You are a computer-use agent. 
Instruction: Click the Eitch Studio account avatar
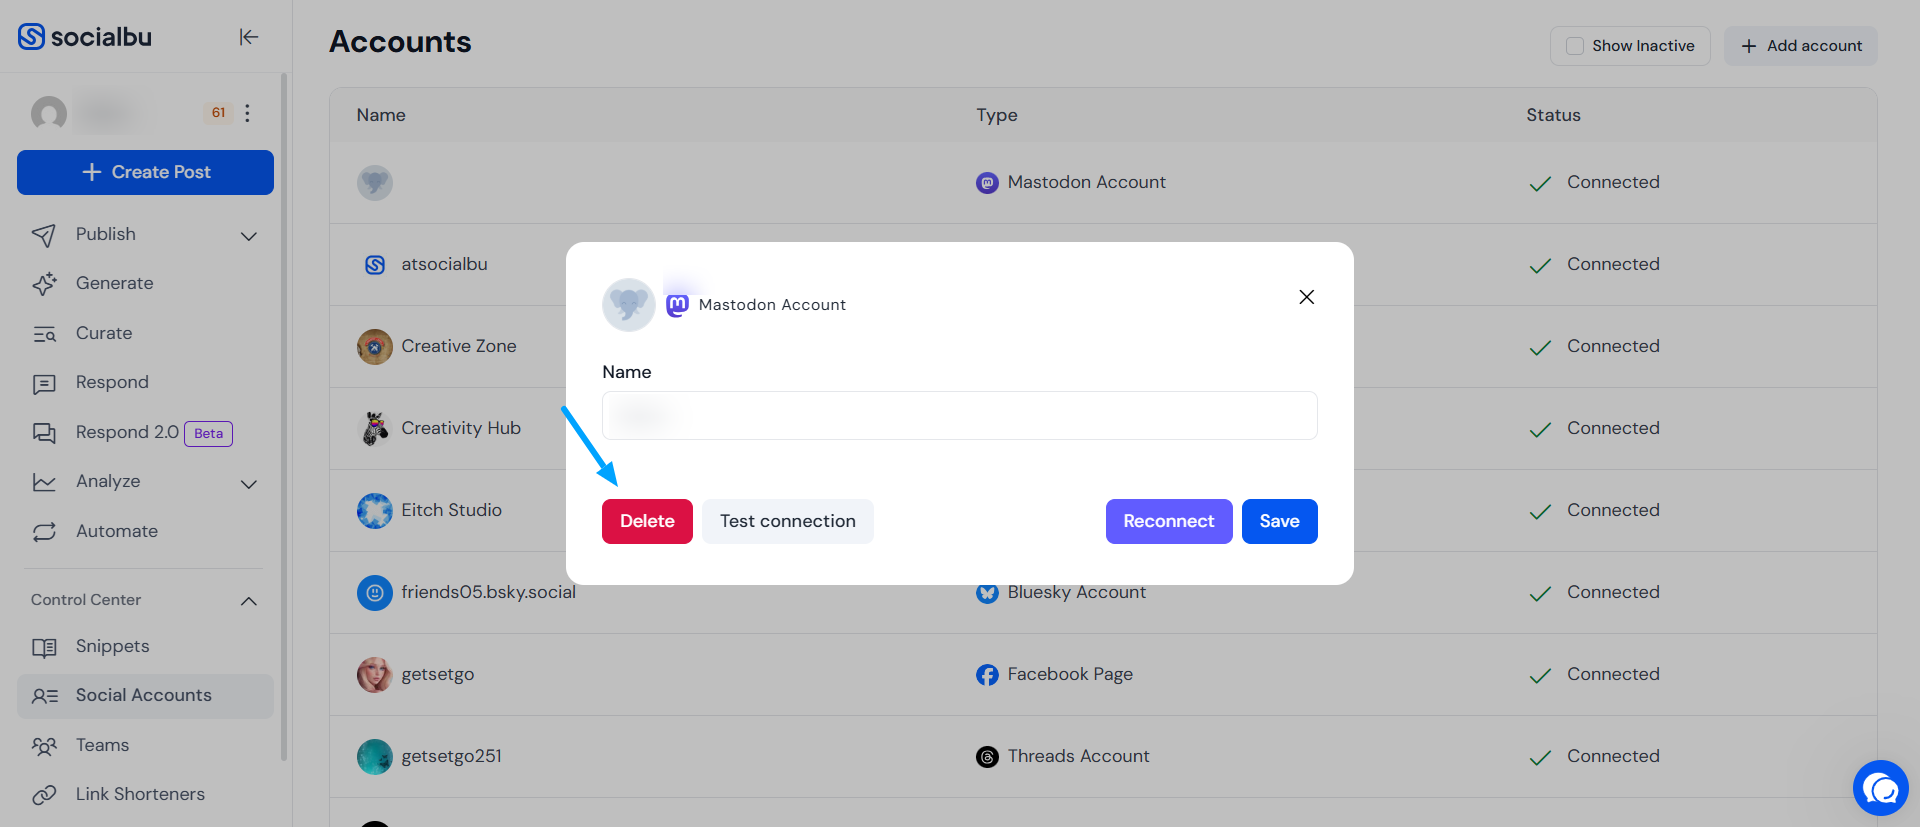[375, 511]
